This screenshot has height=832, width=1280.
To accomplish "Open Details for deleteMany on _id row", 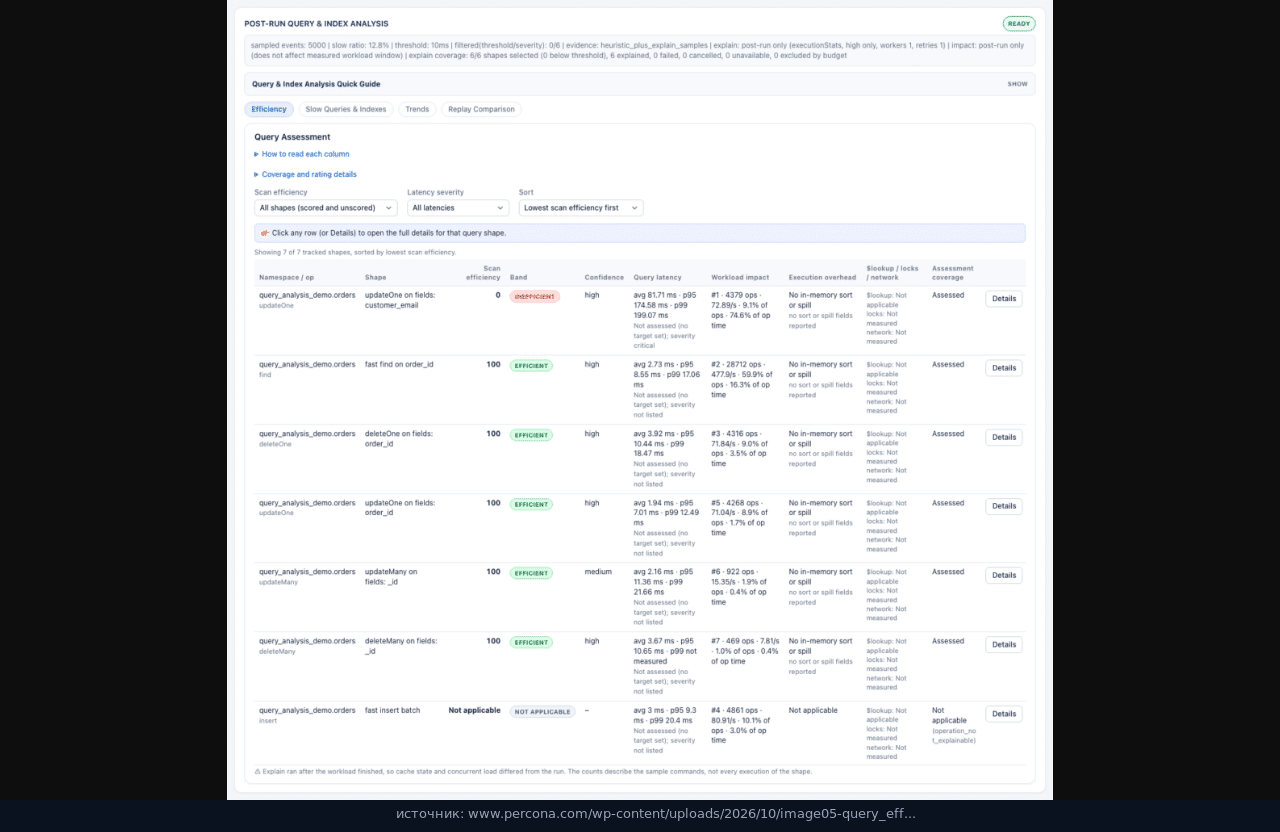I will (x=1004, y=644).
